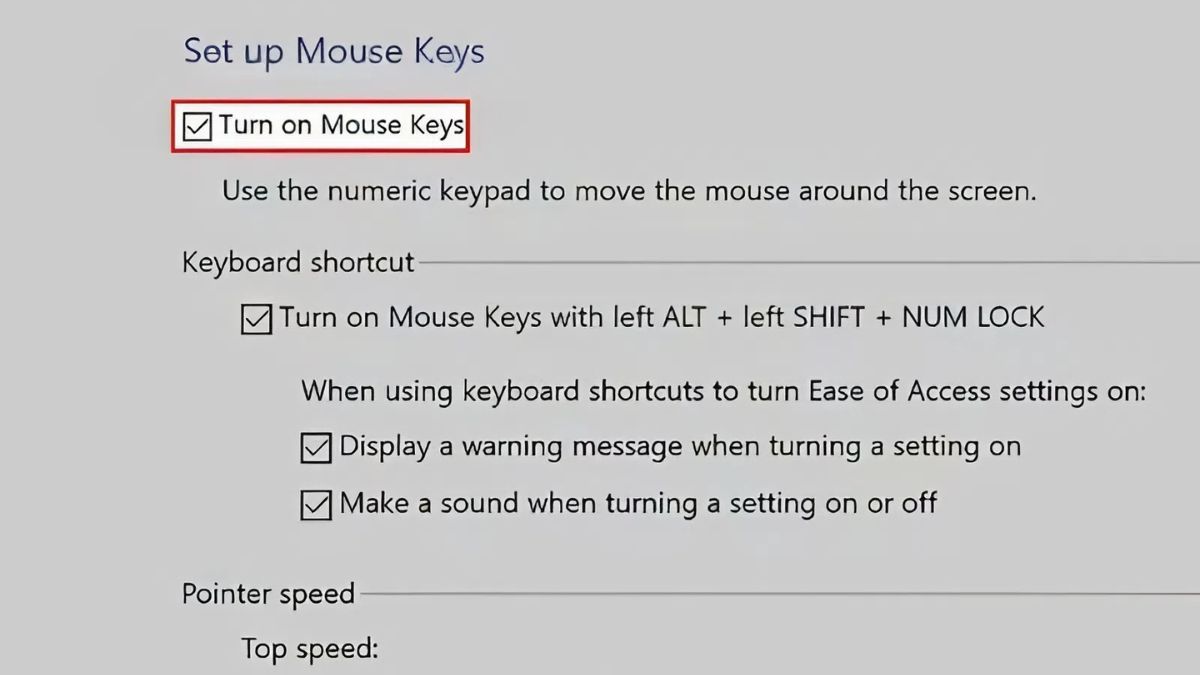Viewport: 1200px width, 675px height.
Task: Uncheck Make a sound when turning a setting on or off
Action: [x=315, y=503]
